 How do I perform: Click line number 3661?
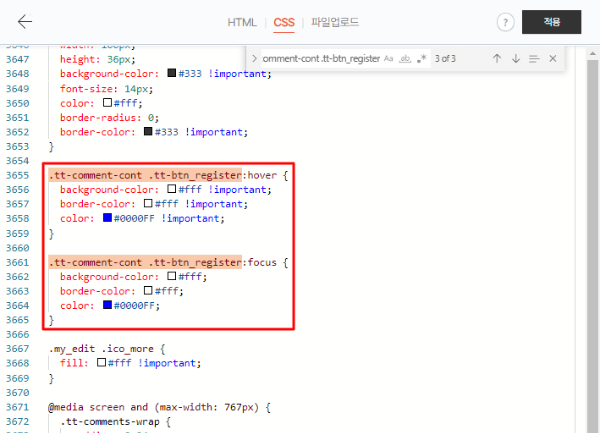point(18,262)
